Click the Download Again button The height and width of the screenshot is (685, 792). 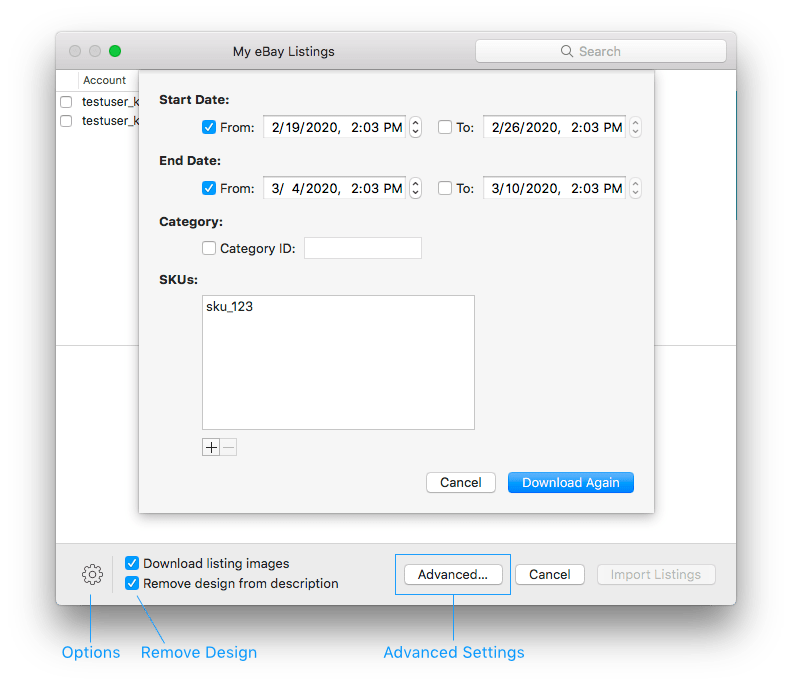pos(571,482)
